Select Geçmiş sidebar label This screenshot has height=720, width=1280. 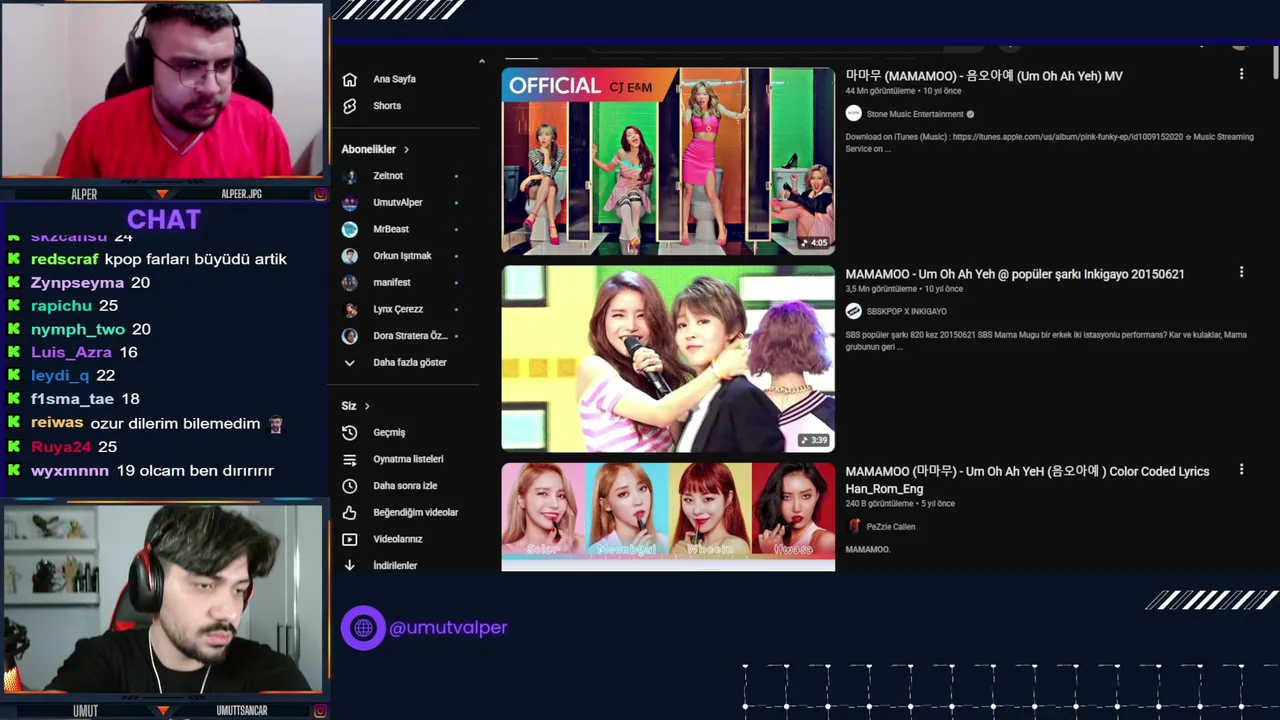(389, 433)
